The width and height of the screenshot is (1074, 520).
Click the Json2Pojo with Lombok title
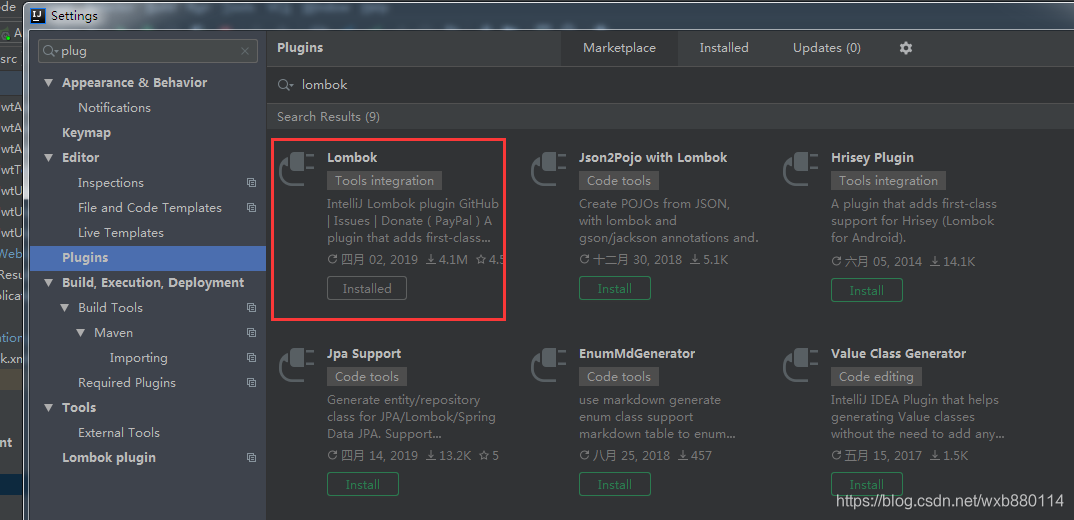tap(653, 158)
